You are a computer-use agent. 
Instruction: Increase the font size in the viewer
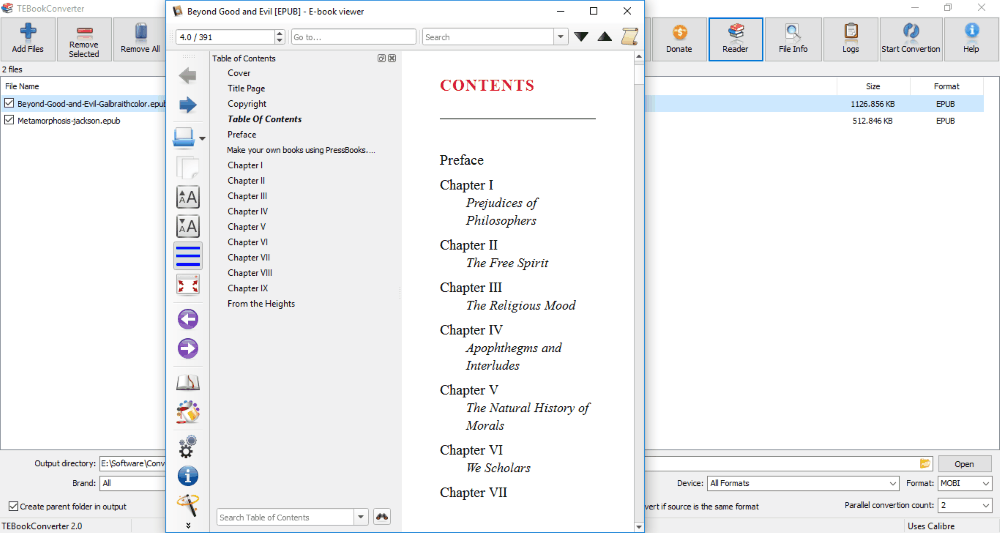(x=188, y=197)
